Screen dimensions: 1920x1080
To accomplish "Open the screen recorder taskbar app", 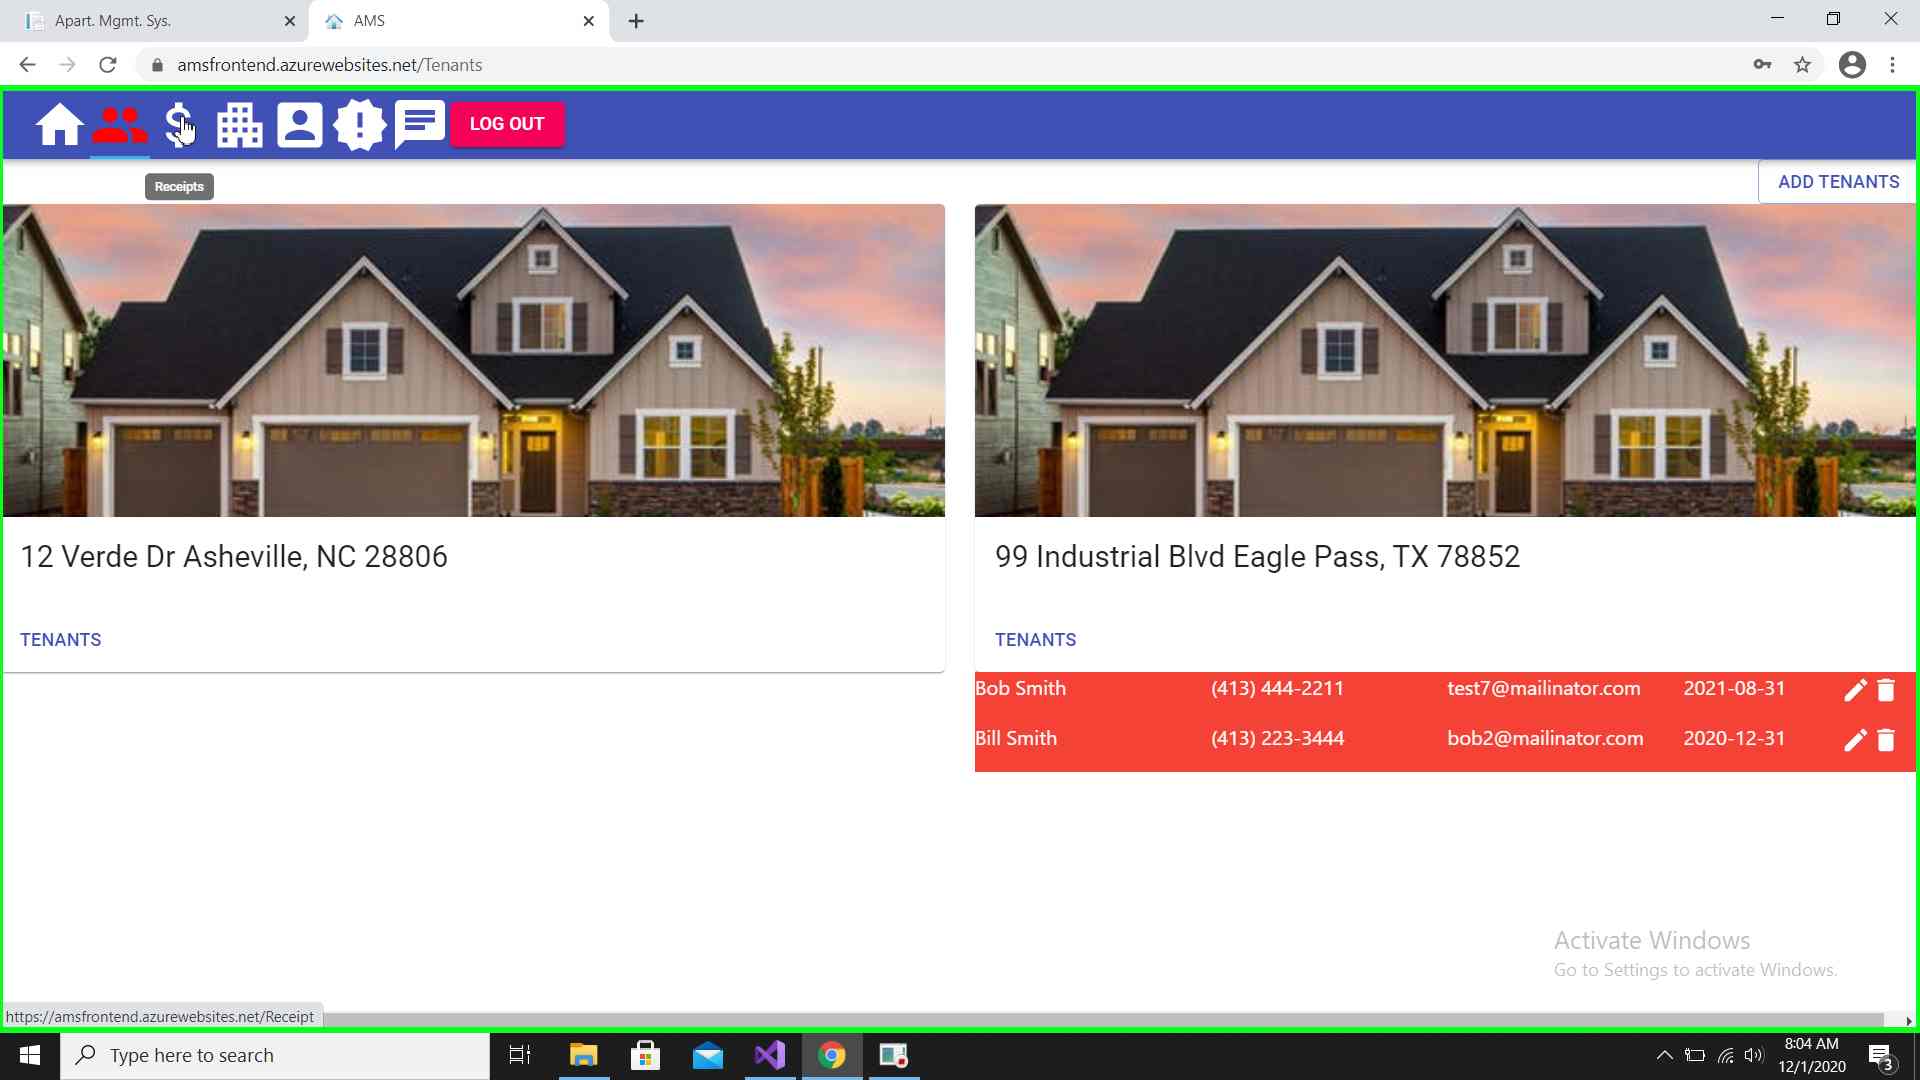I will tap(894, 1056).
